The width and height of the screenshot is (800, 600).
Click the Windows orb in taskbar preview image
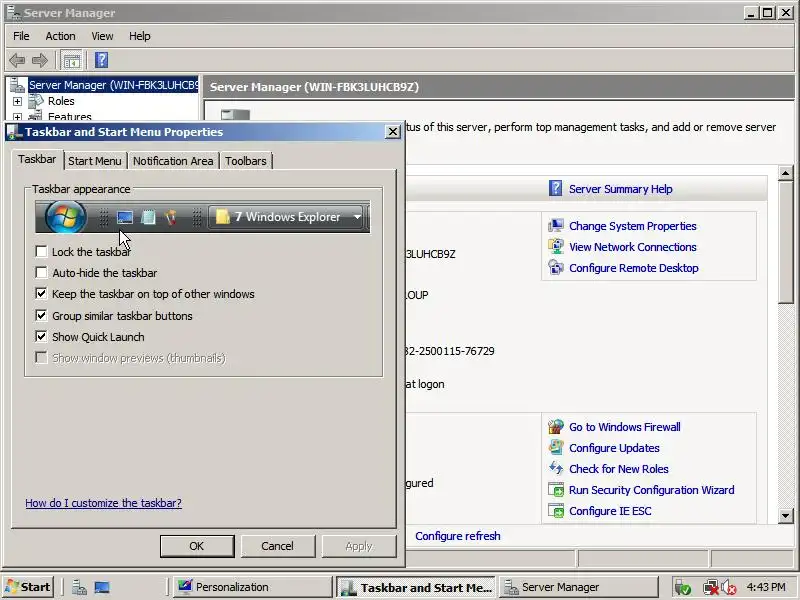pos(65,217)
